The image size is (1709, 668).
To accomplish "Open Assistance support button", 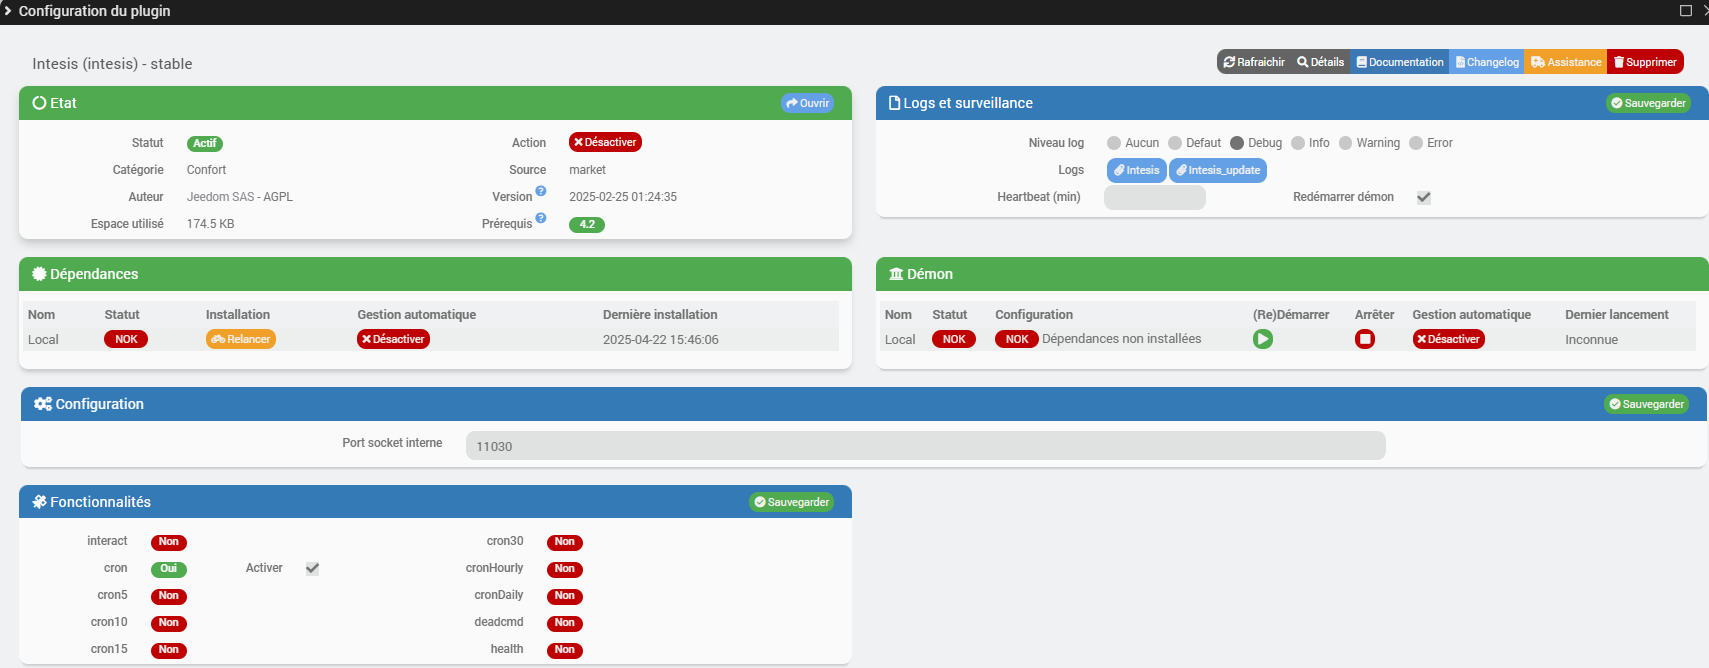I will tap(1566, 62).
